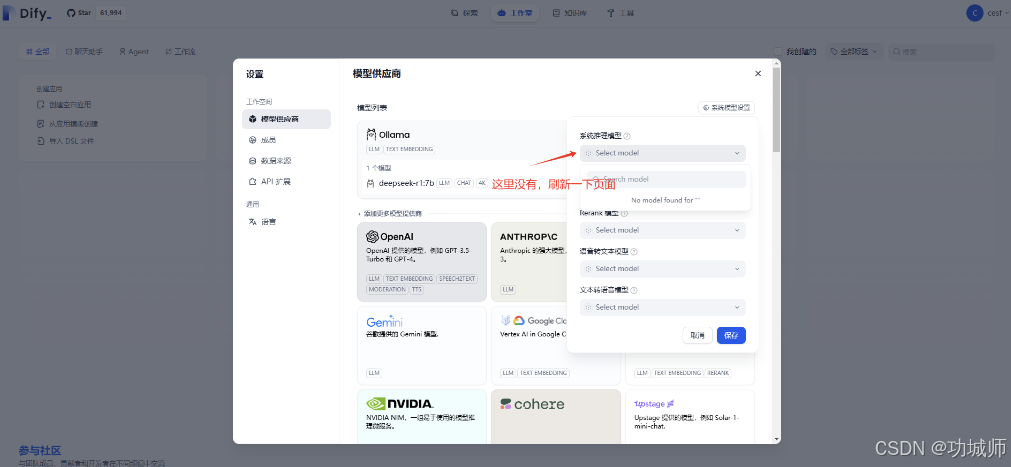Click the Dify logo in top-left

(x=28, y=13)
